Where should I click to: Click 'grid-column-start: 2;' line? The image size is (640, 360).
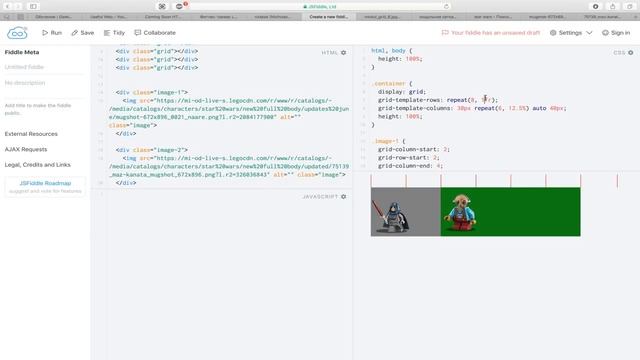pyautogui.click(x=413, y=149)
